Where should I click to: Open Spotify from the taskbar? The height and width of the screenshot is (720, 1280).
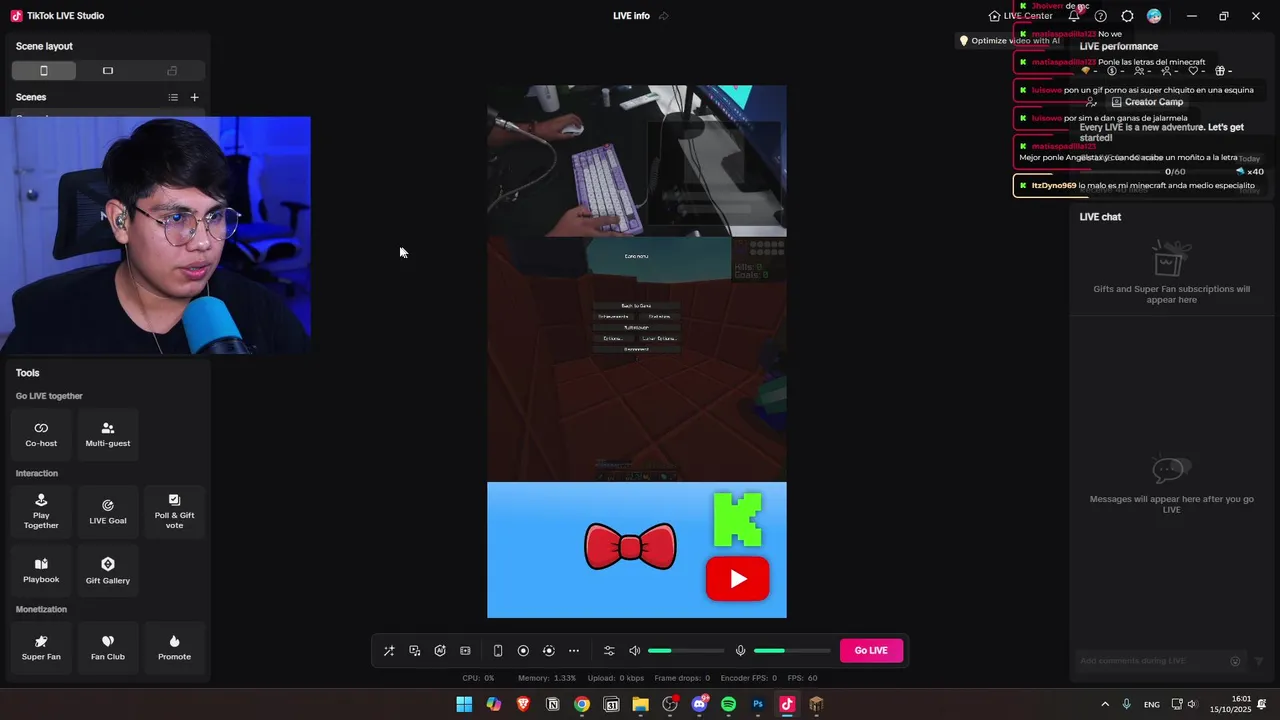click(728, 704)
